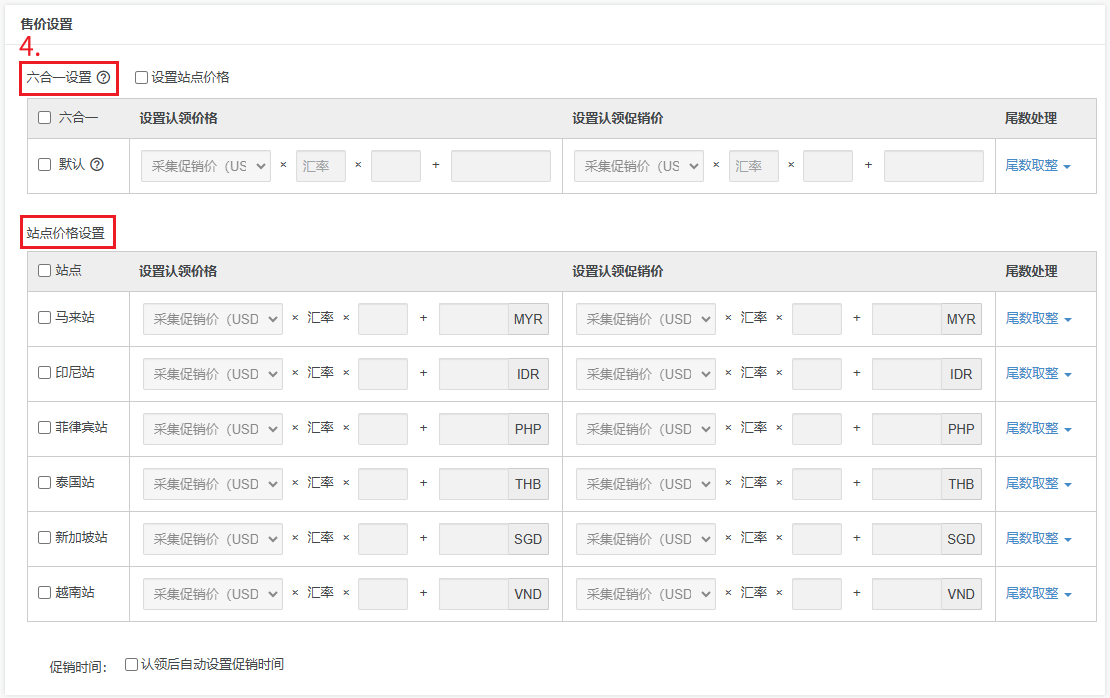Click the 汇率 field in 默认 认领价格
Viewport: 1110px width, 698px height.
(x=320, y=166)
